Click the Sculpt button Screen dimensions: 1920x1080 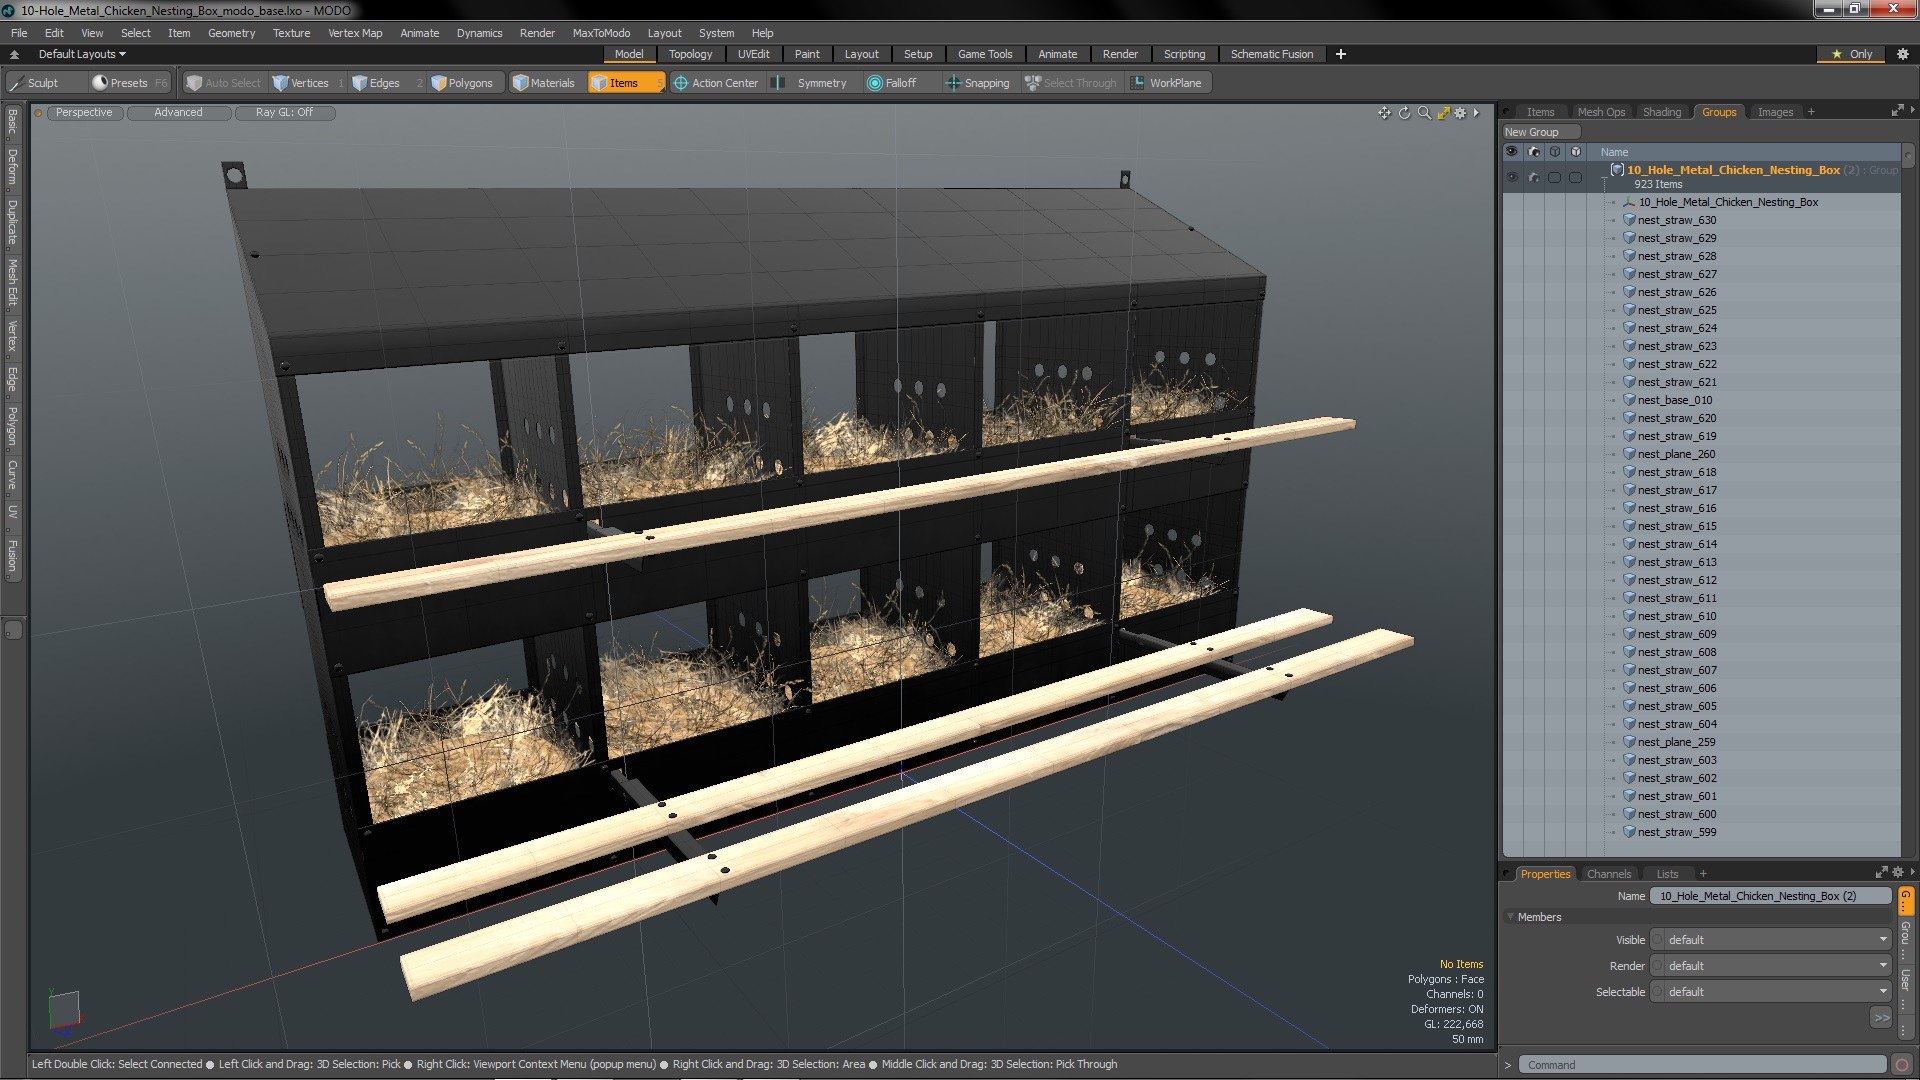[x=33, y=83]
